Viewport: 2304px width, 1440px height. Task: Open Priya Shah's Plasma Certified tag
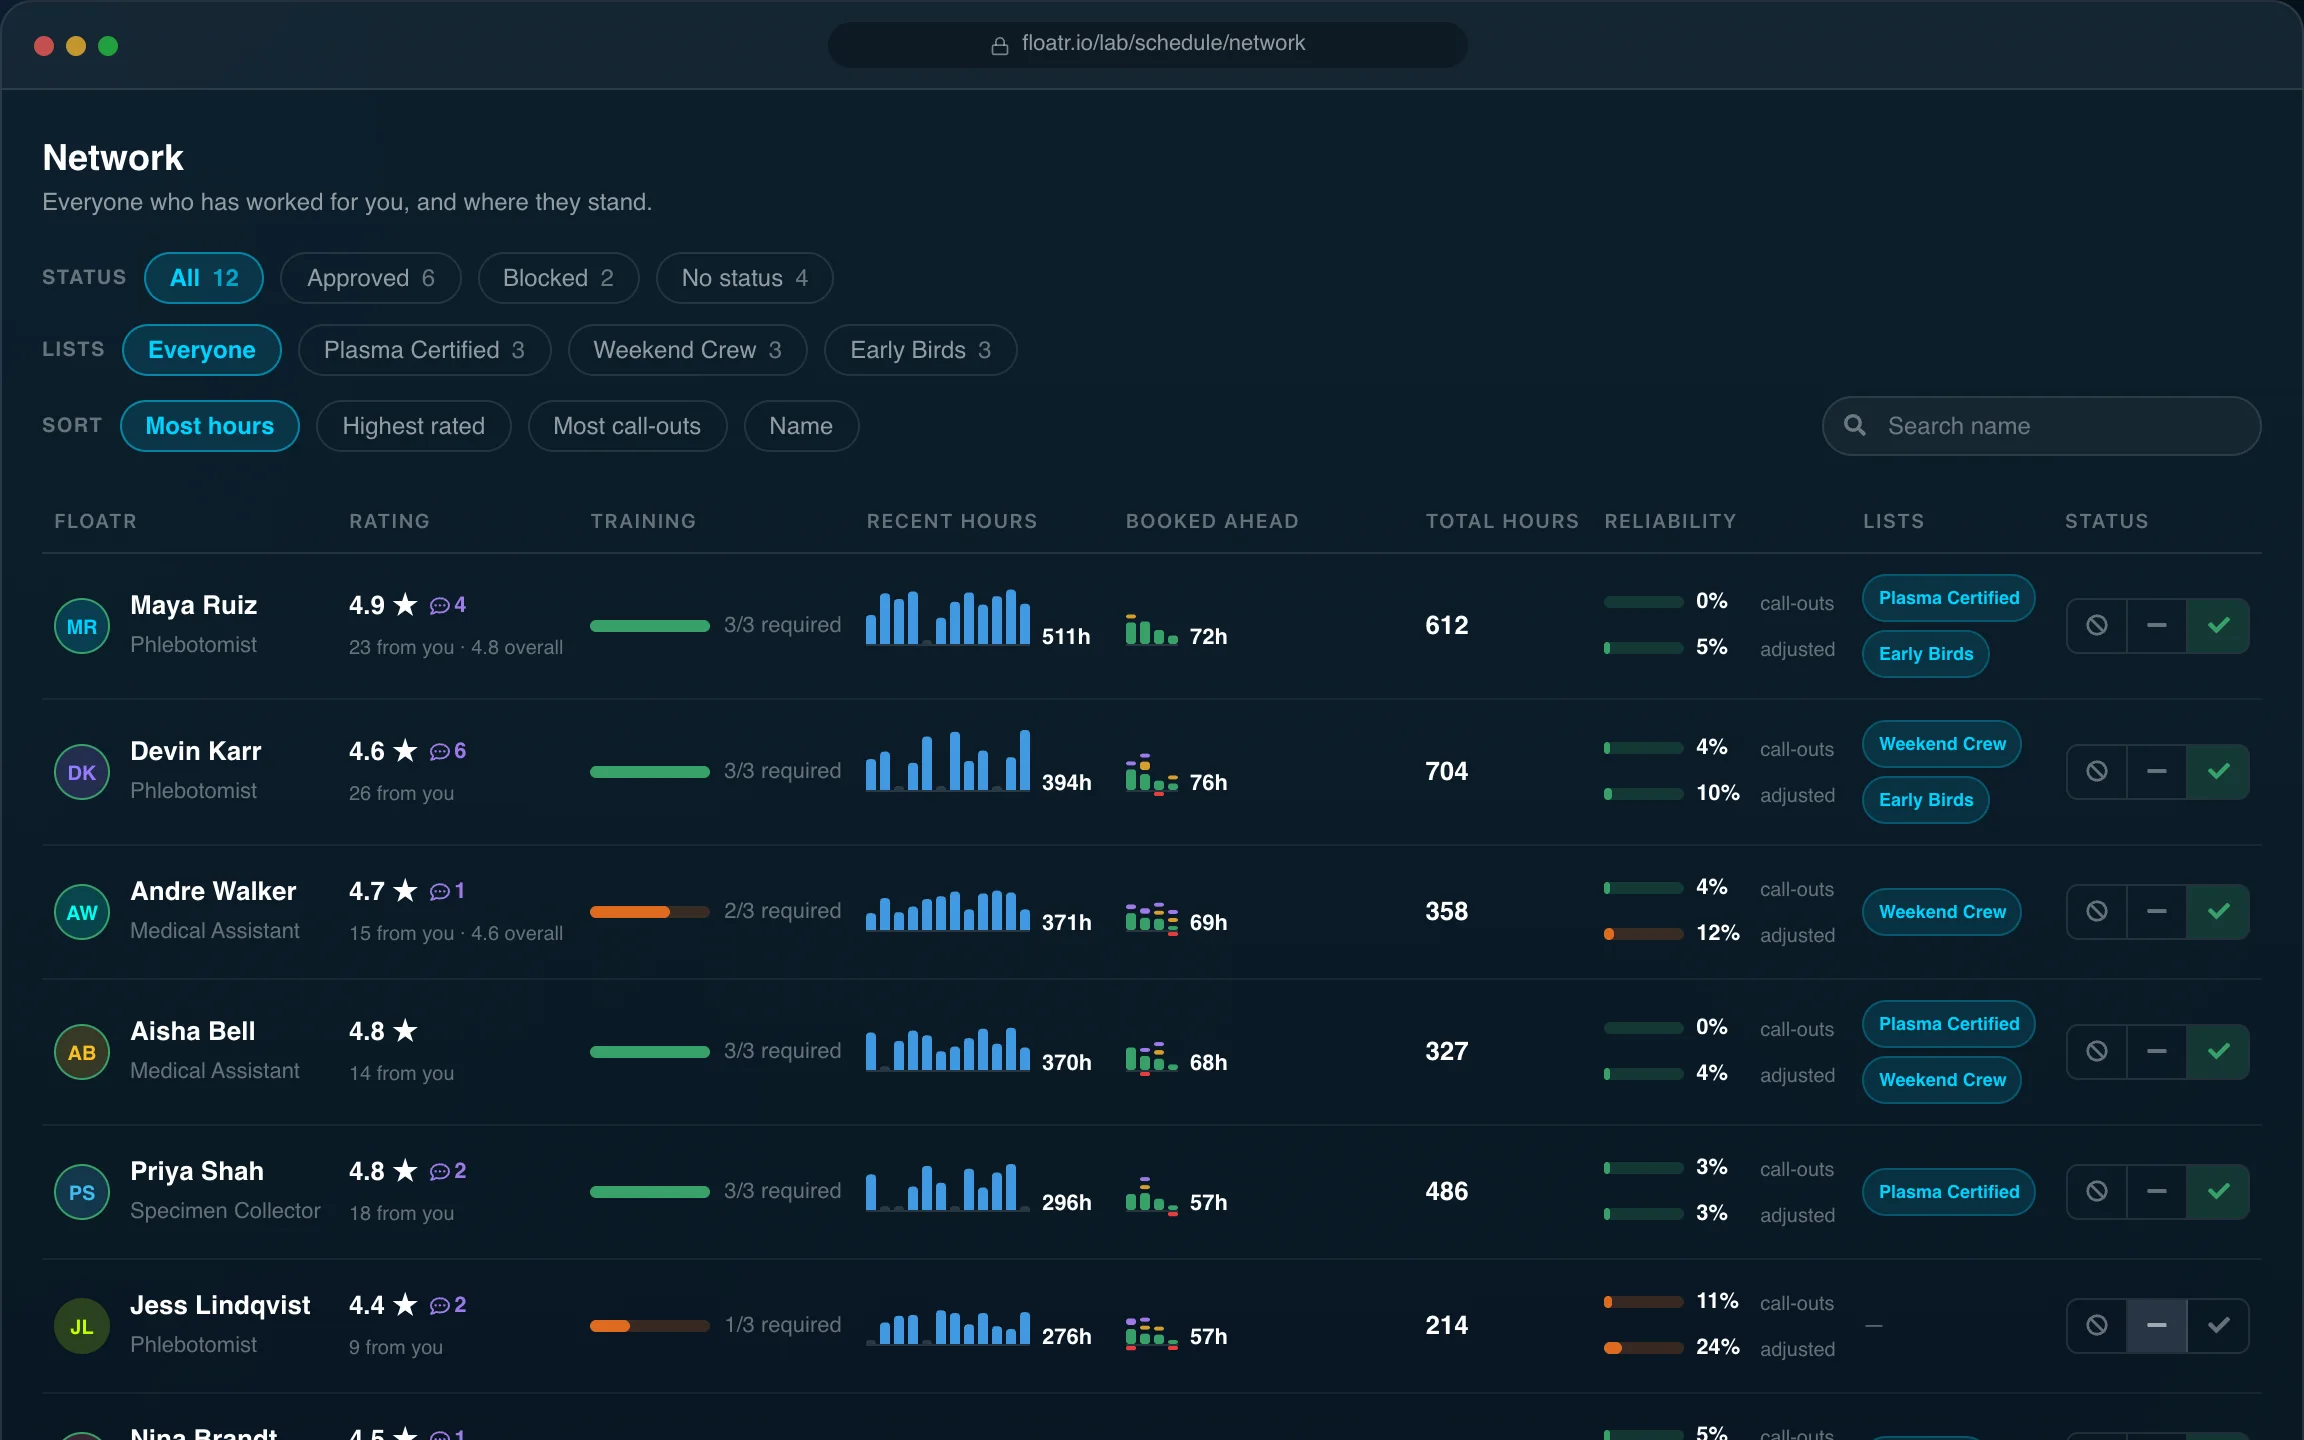point(1948,1192)
